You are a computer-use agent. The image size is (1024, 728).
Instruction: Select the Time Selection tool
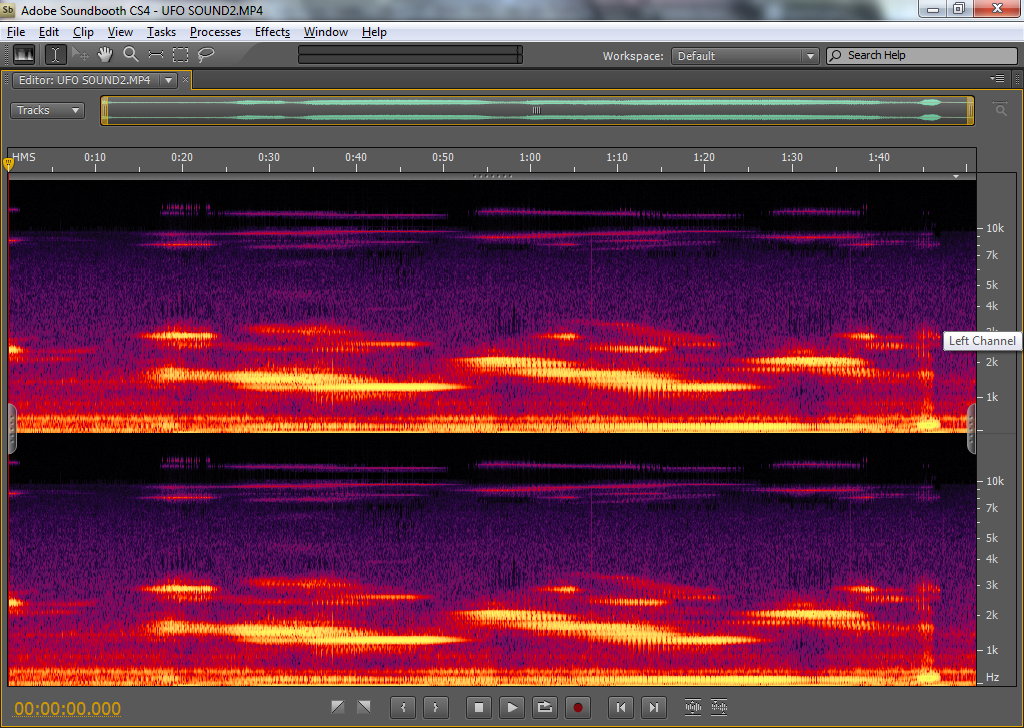(55, 55)
